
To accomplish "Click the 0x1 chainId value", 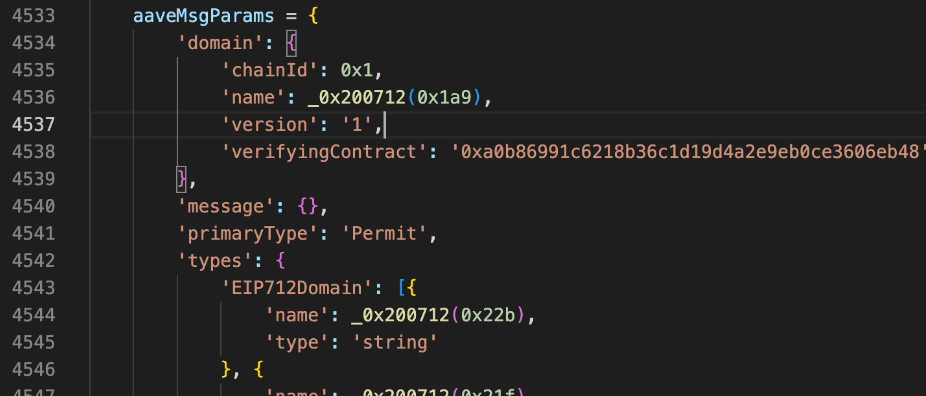I will [x=356, y=70].
